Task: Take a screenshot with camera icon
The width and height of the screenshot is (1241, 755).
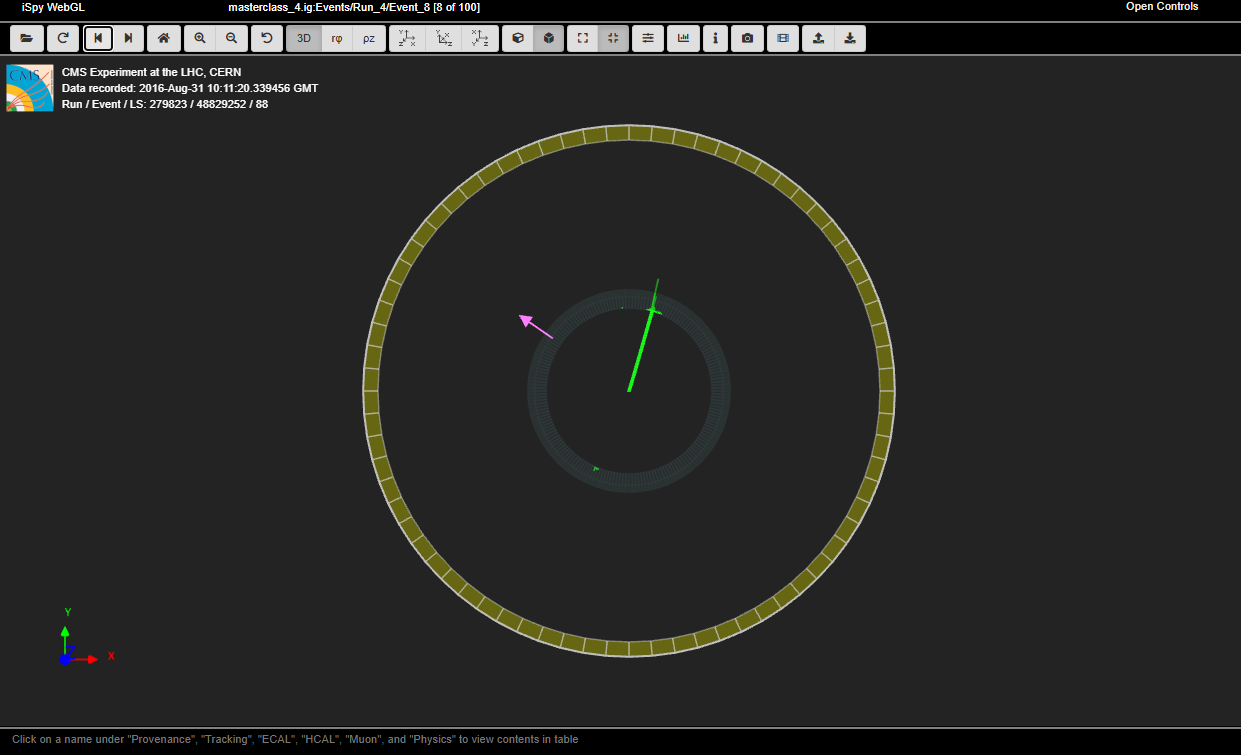Action: pos(747,38)
